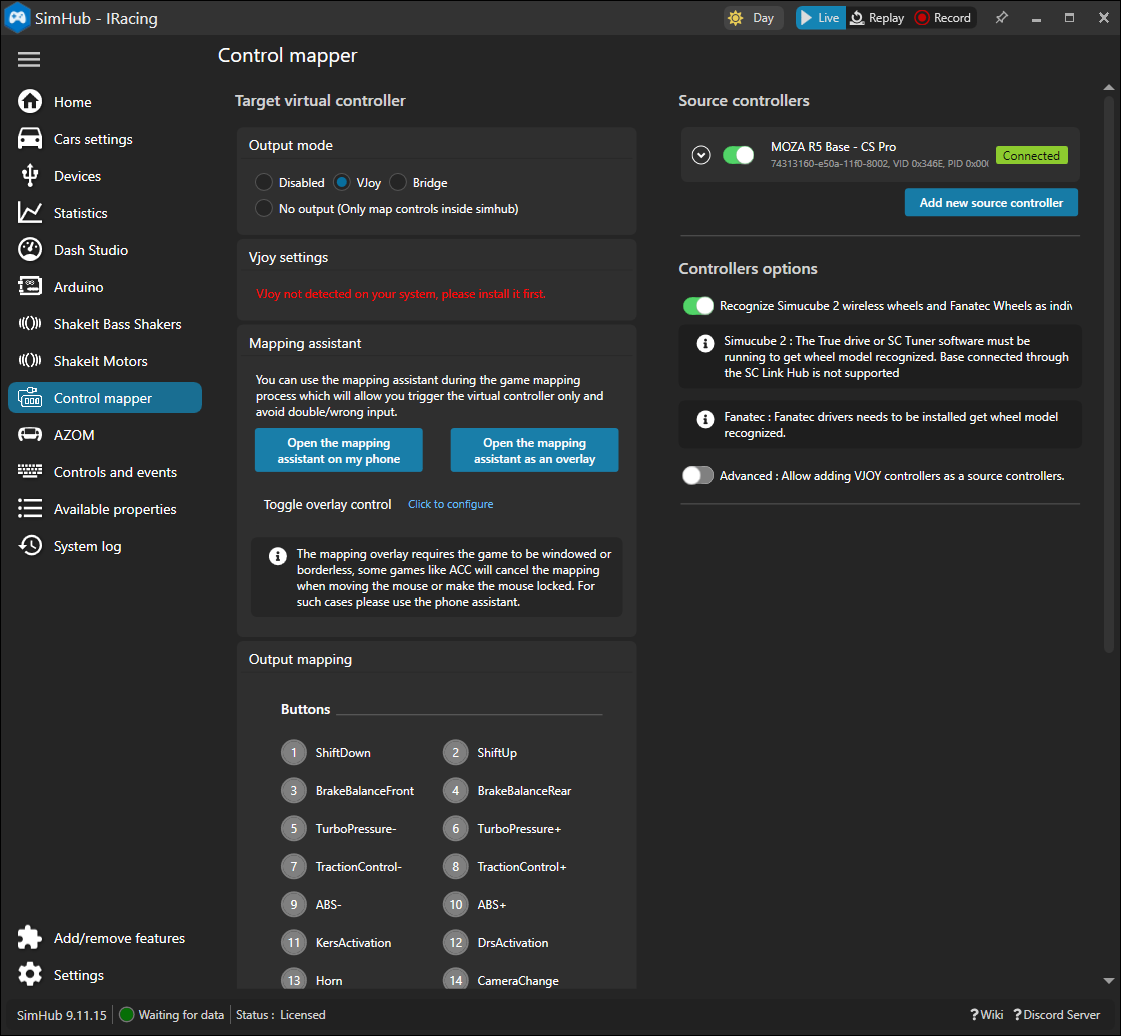1121x1036 pixels.
Task: Select the Bridge output mode
Action: (x=397, y=182)
